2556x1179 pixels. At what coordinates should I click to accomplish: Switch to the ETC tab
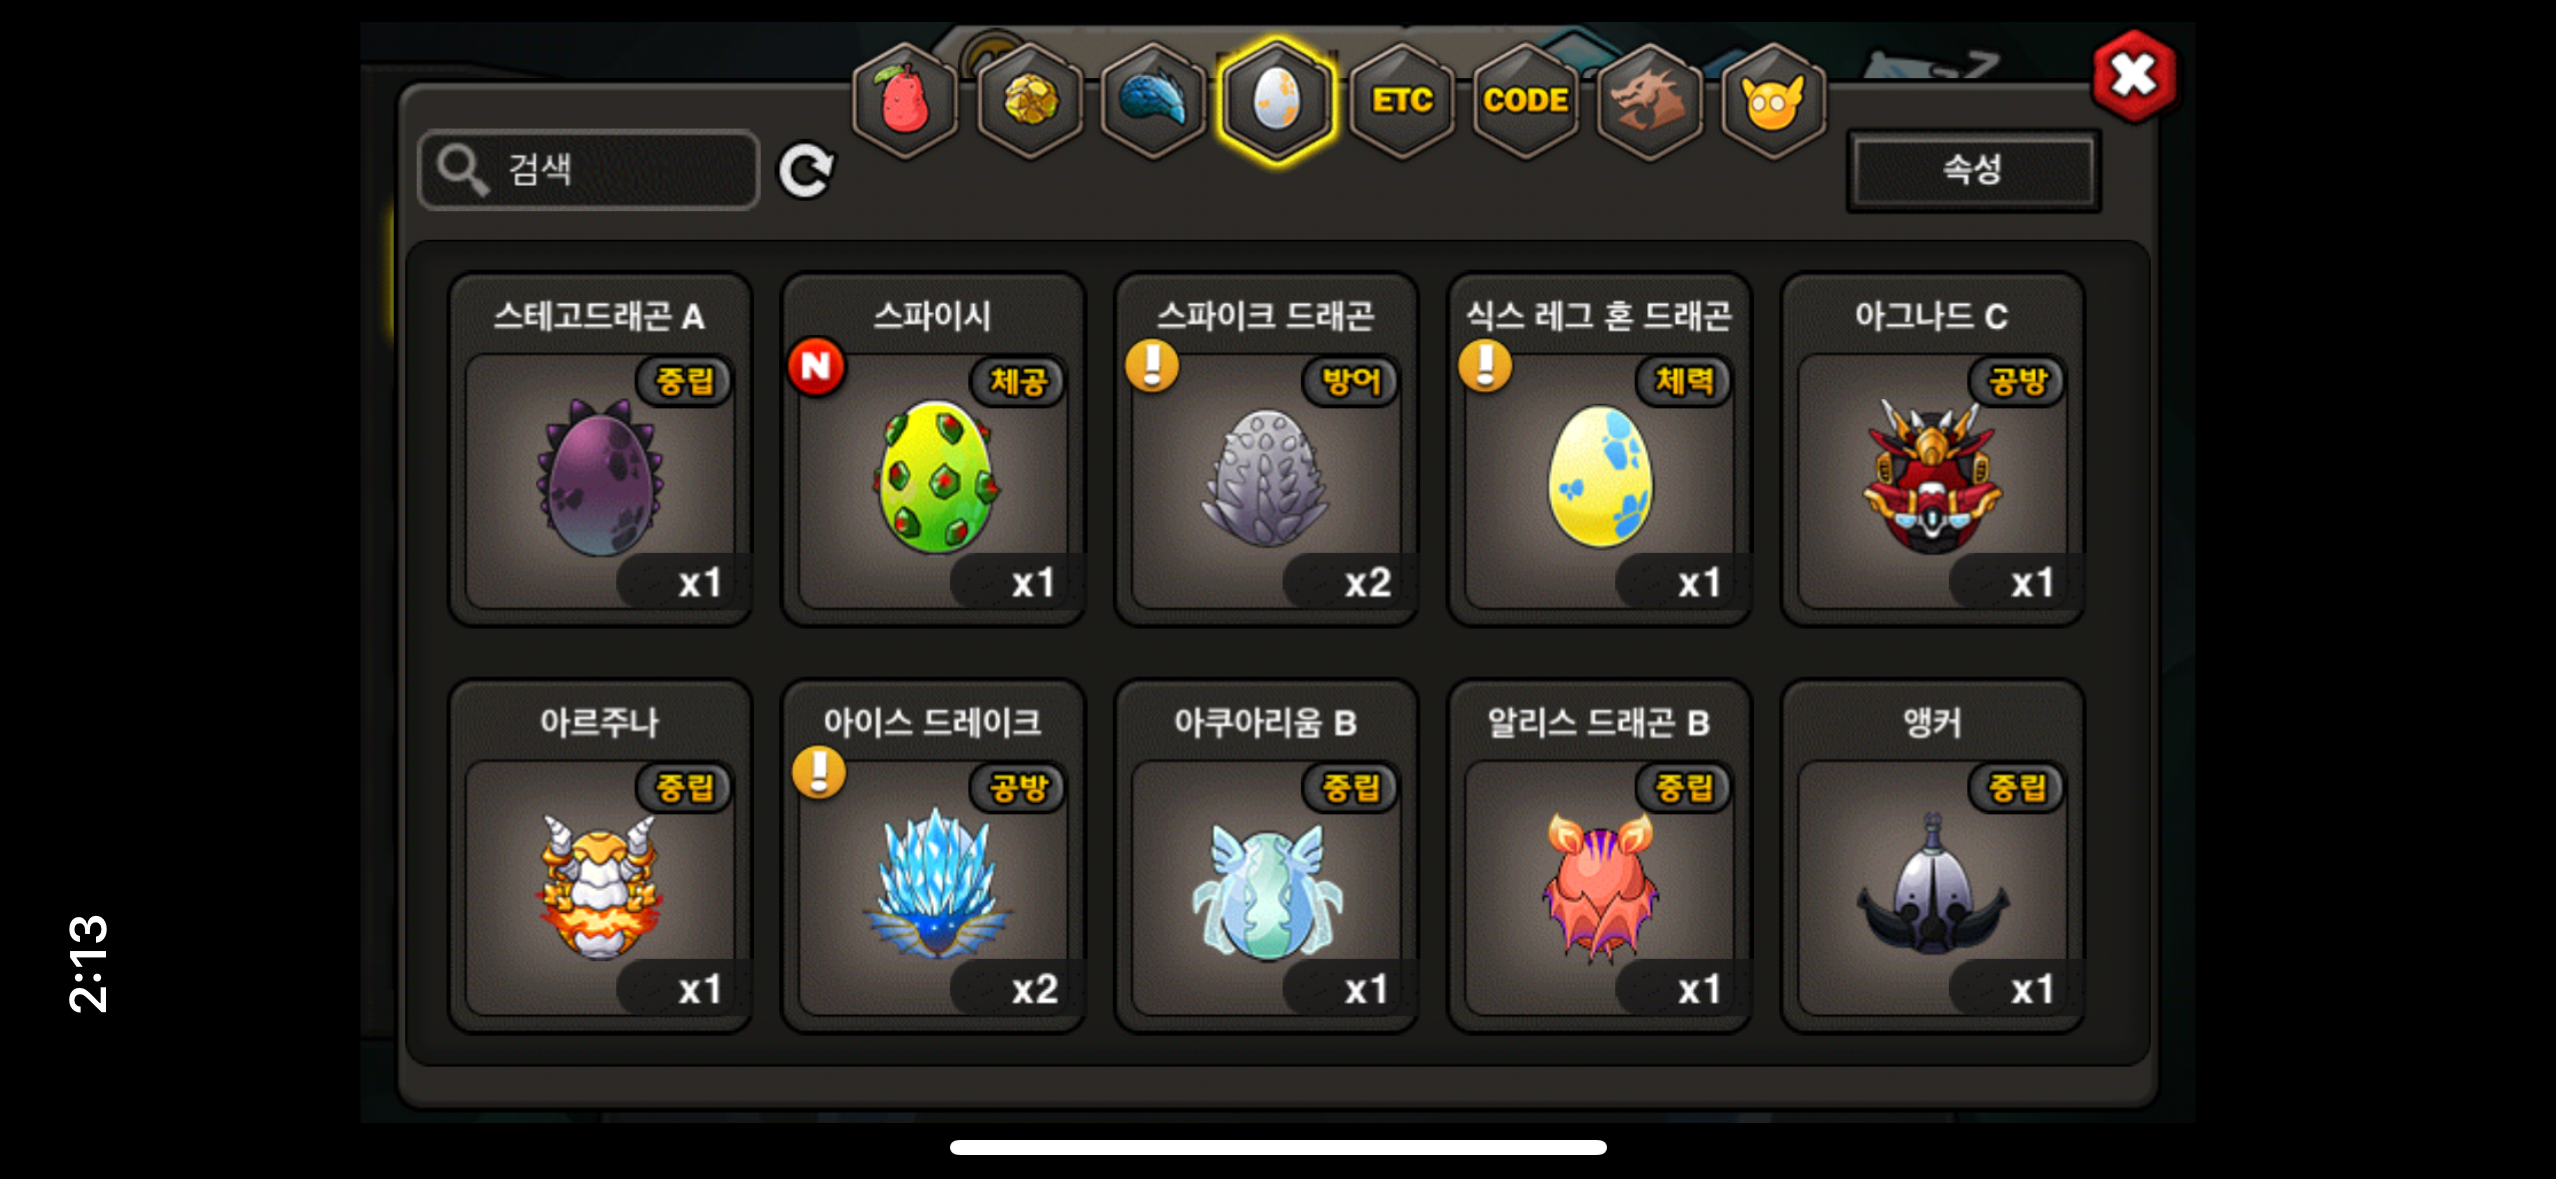tap(1402, 100)
